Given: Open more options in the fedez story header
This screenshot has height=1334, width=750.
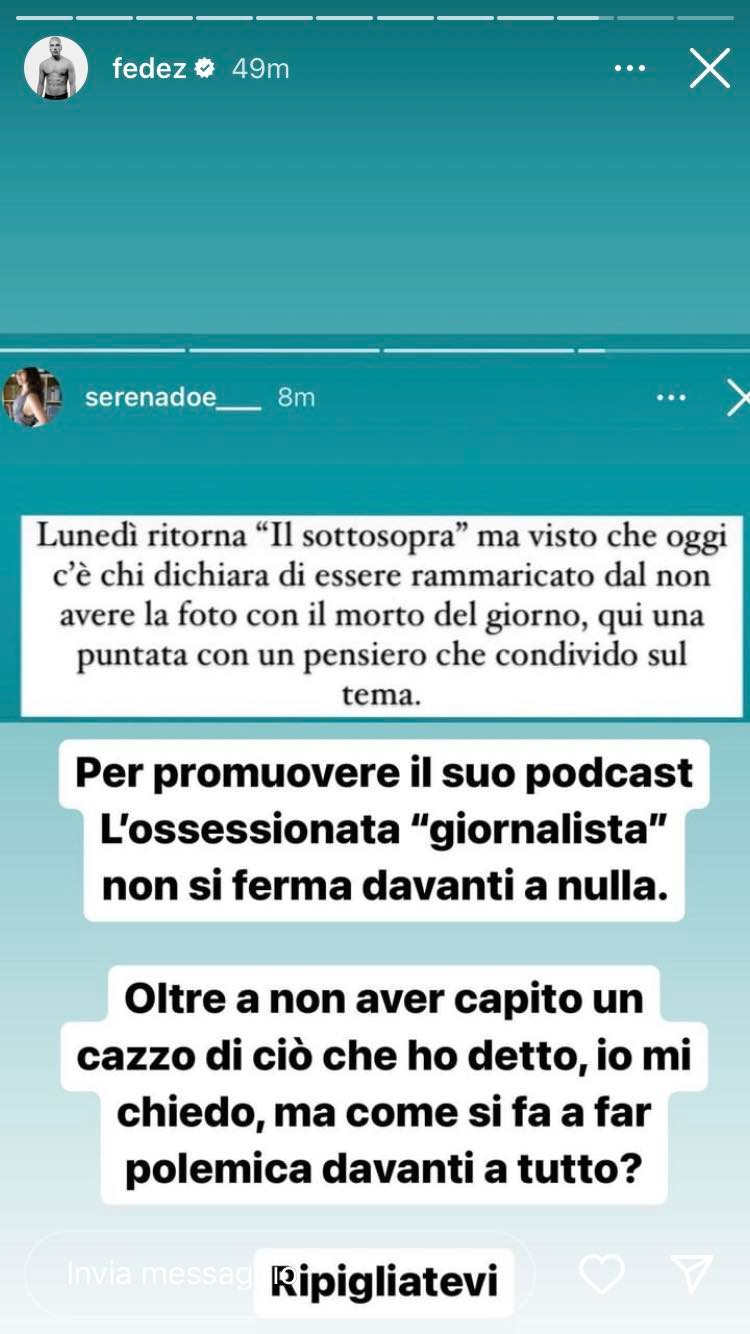Looking at the screenshot, I should pos(630,68).
